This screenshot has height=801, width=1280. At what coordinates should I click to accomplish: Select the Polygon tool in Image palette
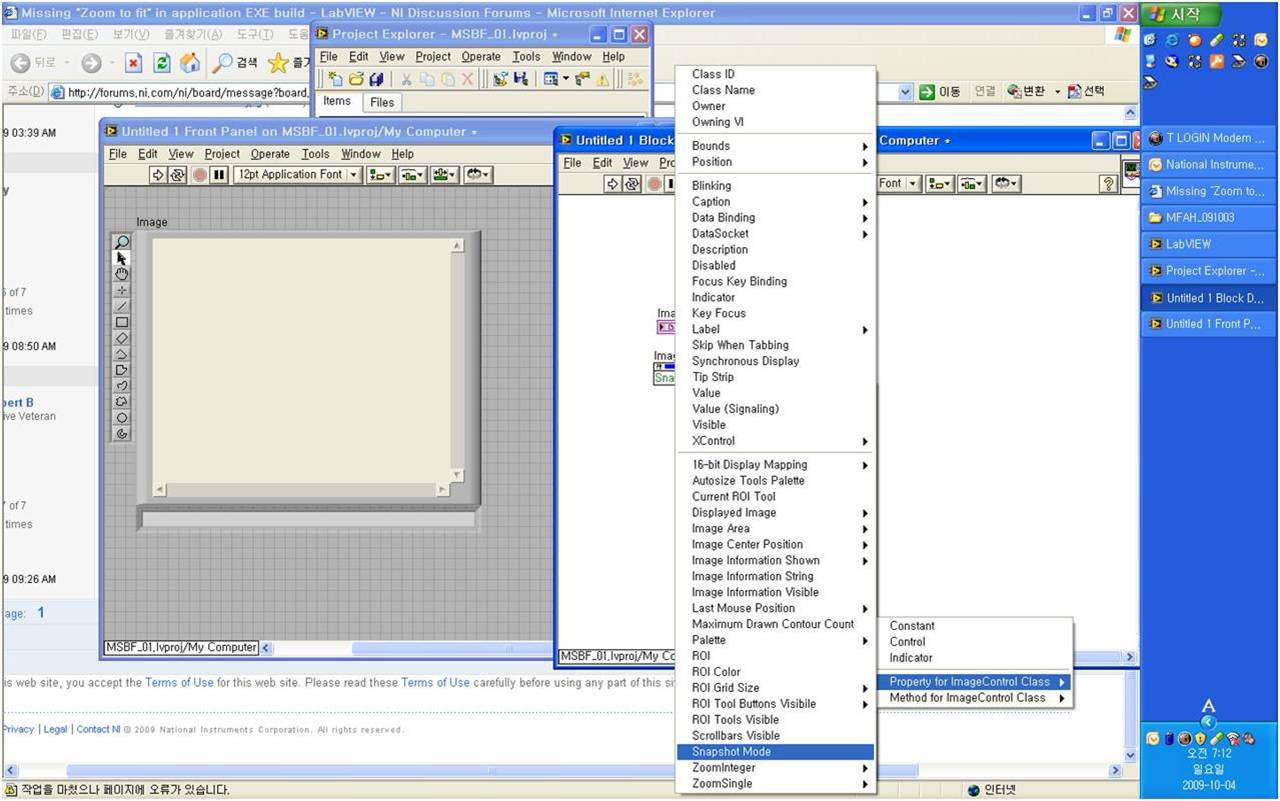pyautogui.click(x=122, y=370)
